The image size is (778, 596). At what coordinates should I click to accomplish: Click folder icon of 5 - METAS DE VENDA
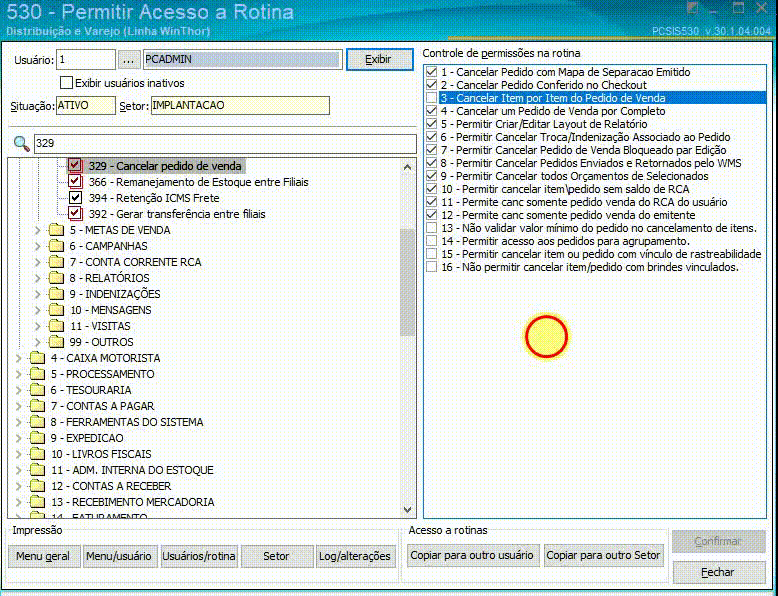click(57, 230)
